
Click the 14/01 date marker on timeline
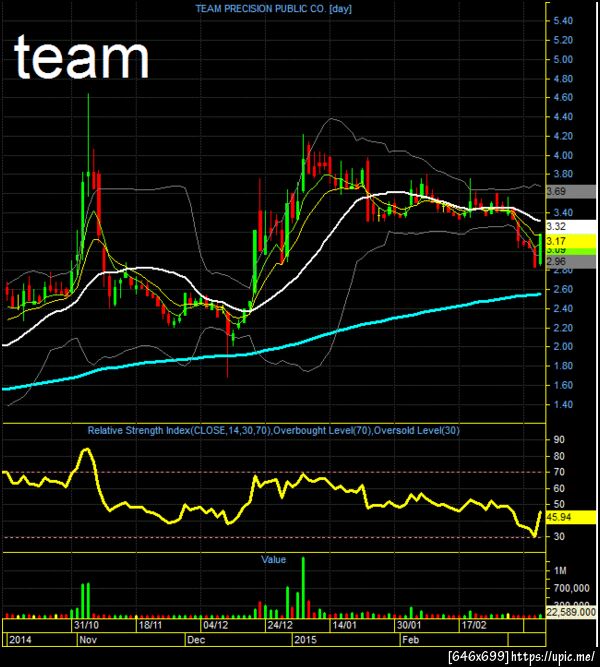(x=344, y=625)
